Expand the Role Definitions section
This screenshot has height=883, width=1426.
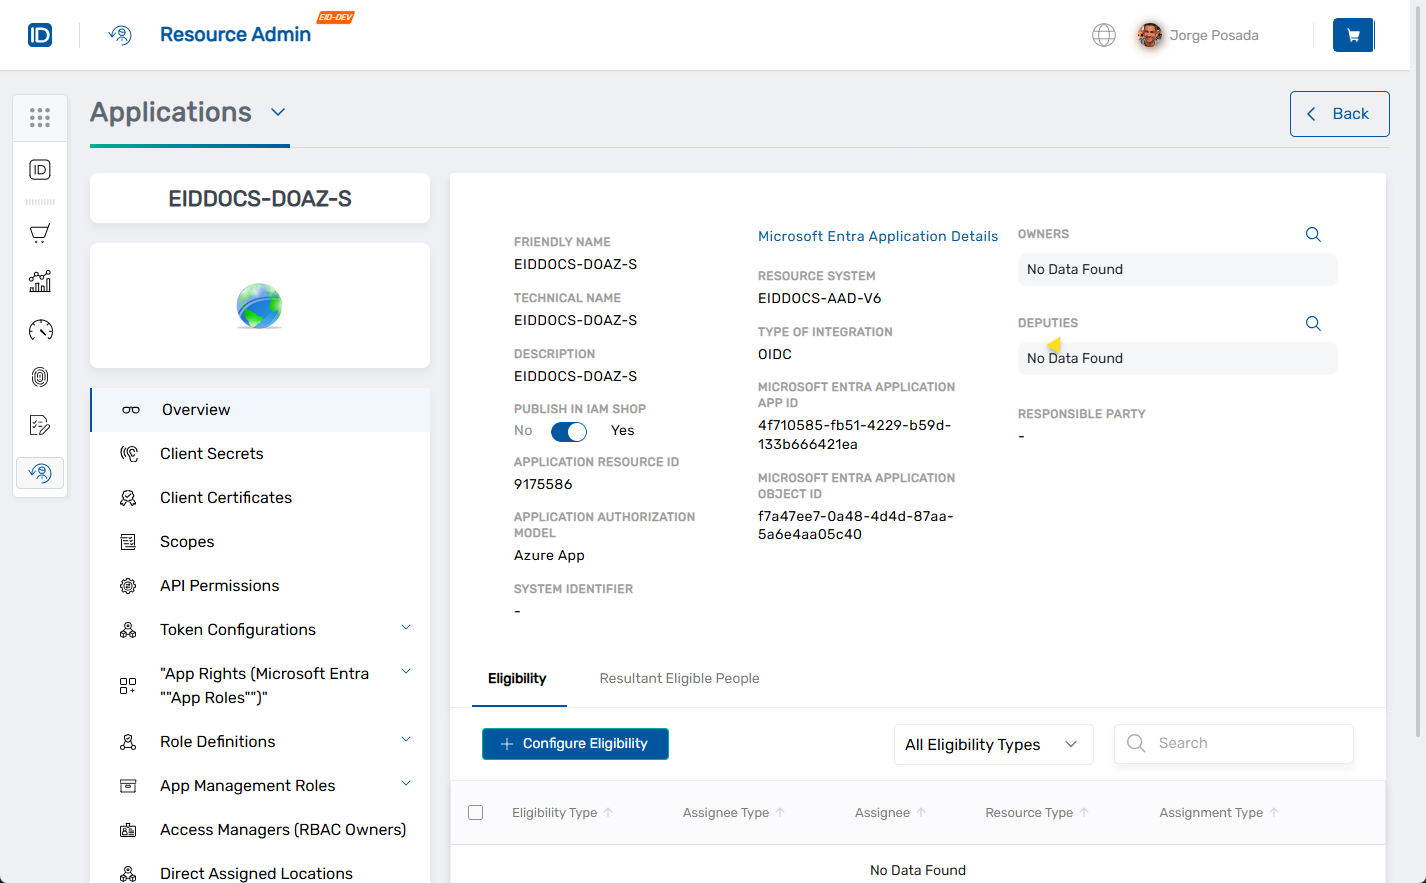tap(405, 739)
